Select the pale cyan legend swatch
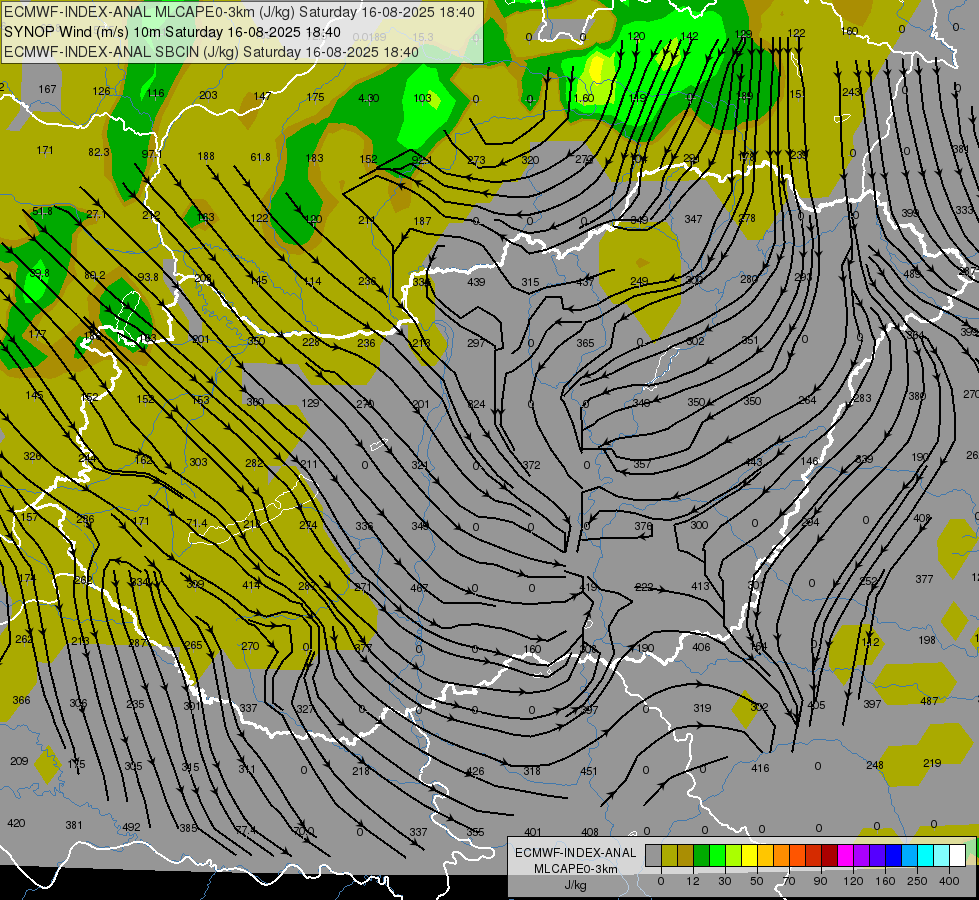The image size is (979, 900). point(942,856)
